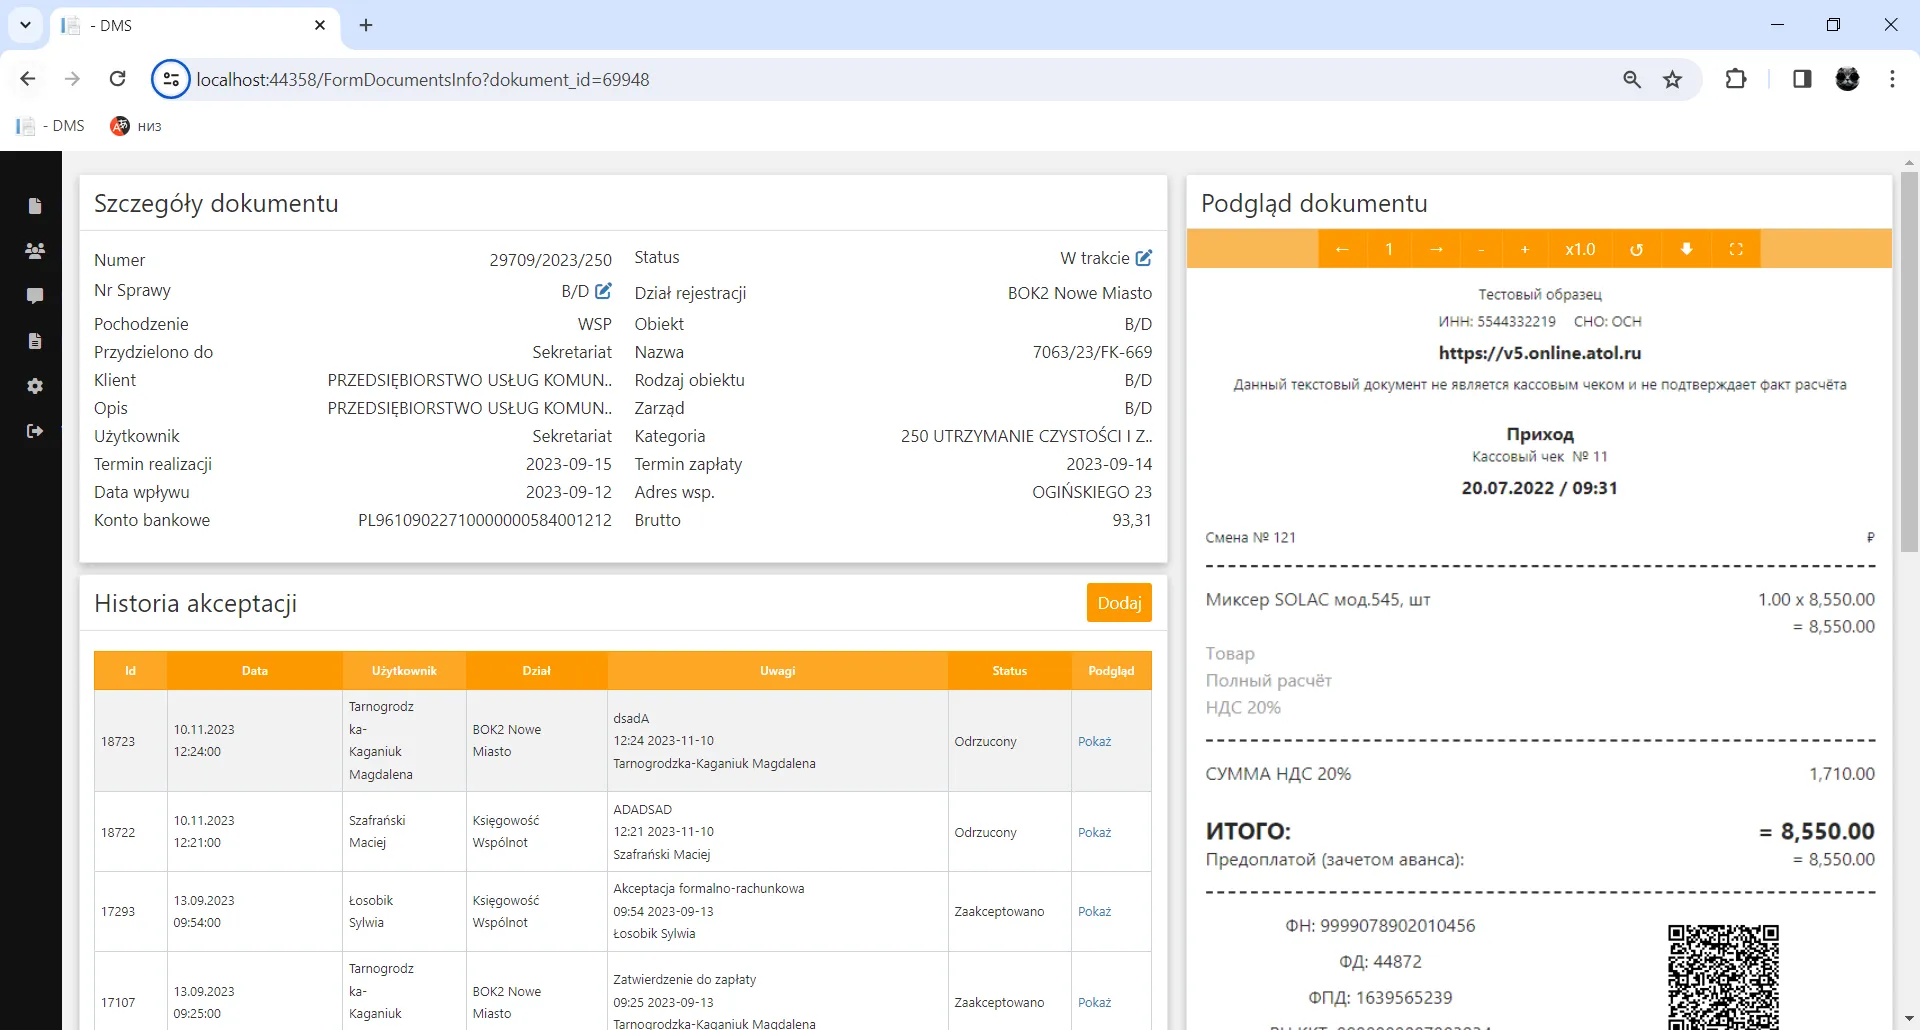Click Pokaż for entry 17293

click(1094, 911)
